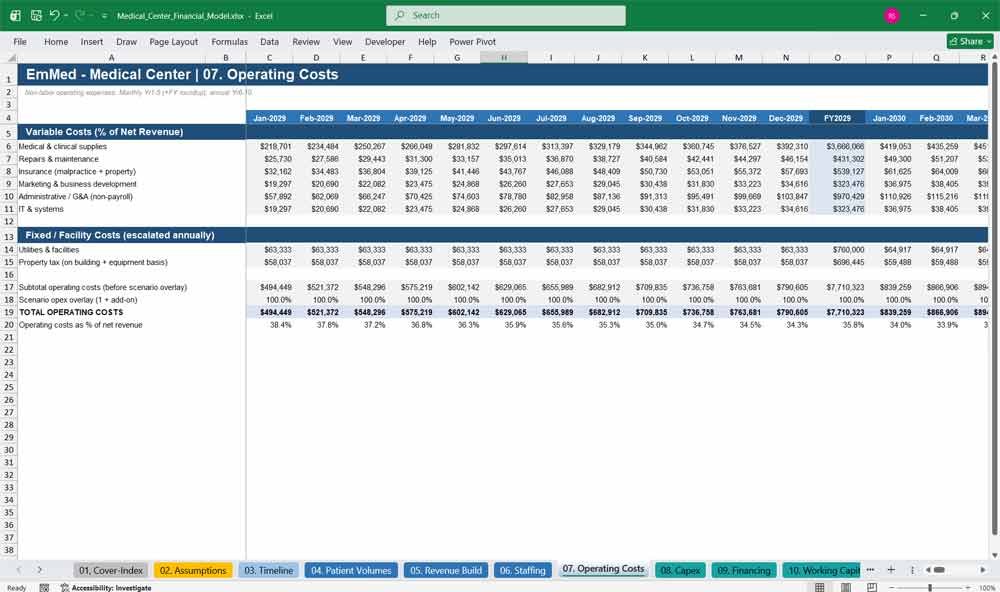Click the Redo arrow icon
1000x592 pixels.
tap(80, 15)
